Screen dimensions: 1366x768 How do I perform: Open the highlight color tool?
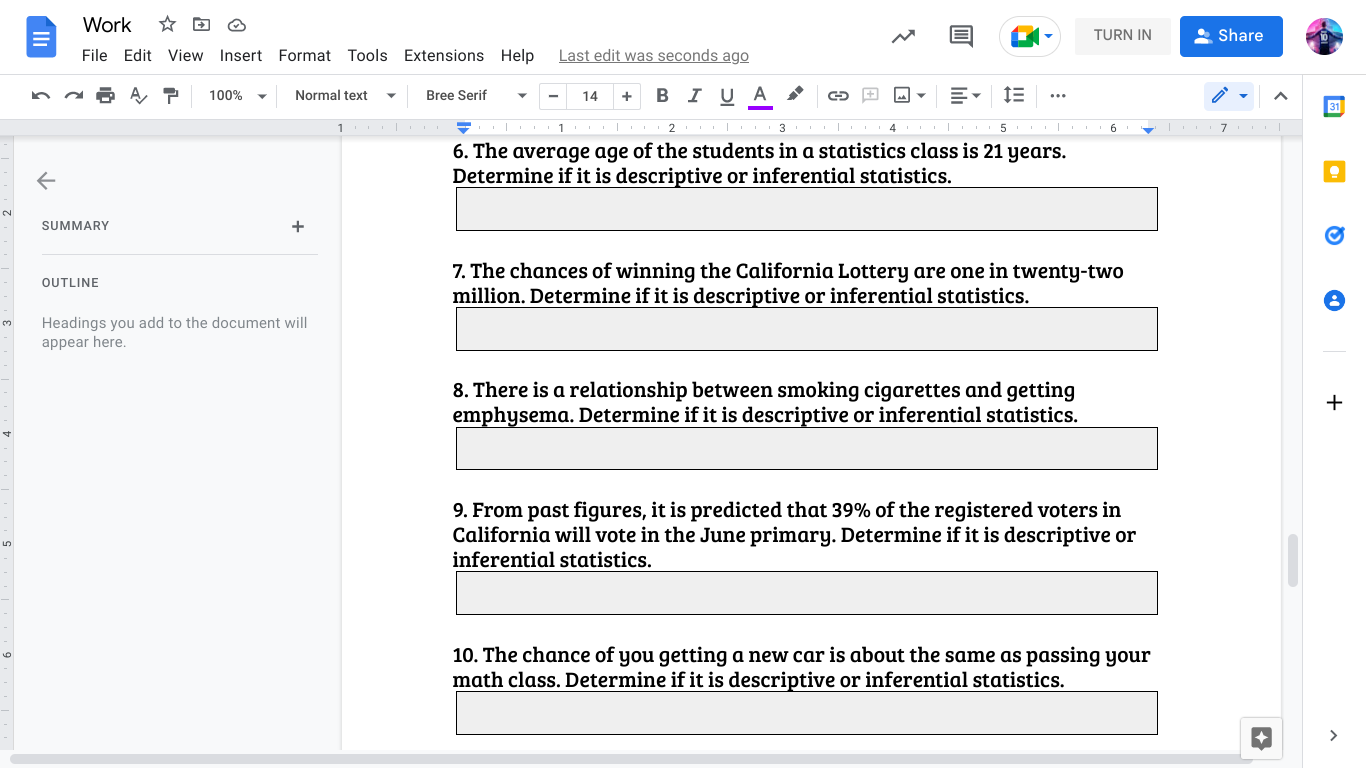pyautogui.click(x=795, y=96)
